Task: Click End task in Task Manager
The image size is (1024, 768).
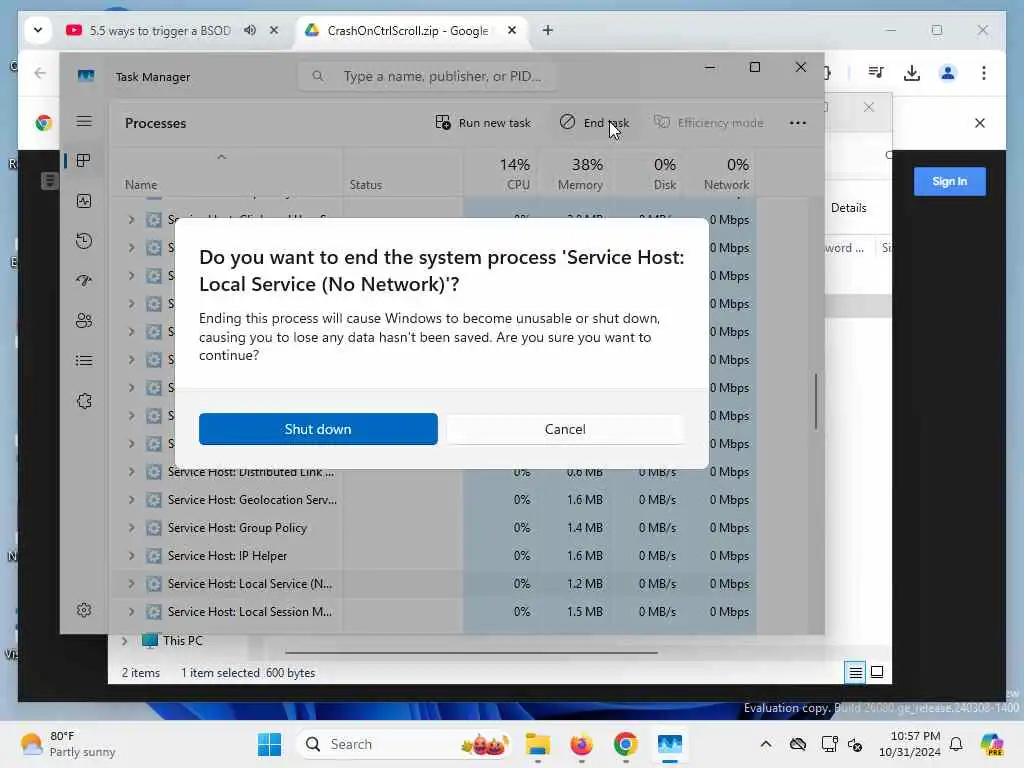Action: (594, 123)
